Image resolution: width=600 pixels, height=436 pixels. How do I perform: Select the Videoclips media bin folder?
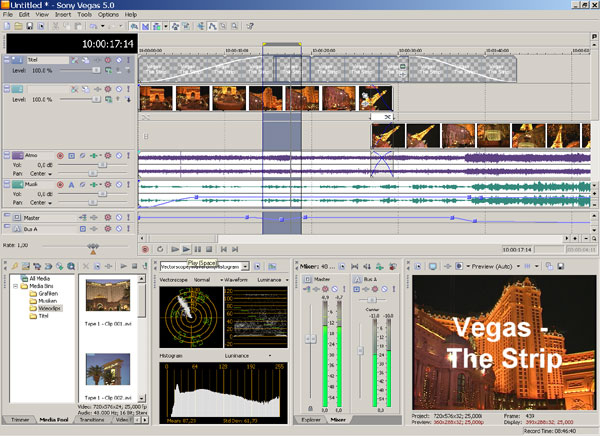coord(50,309)
